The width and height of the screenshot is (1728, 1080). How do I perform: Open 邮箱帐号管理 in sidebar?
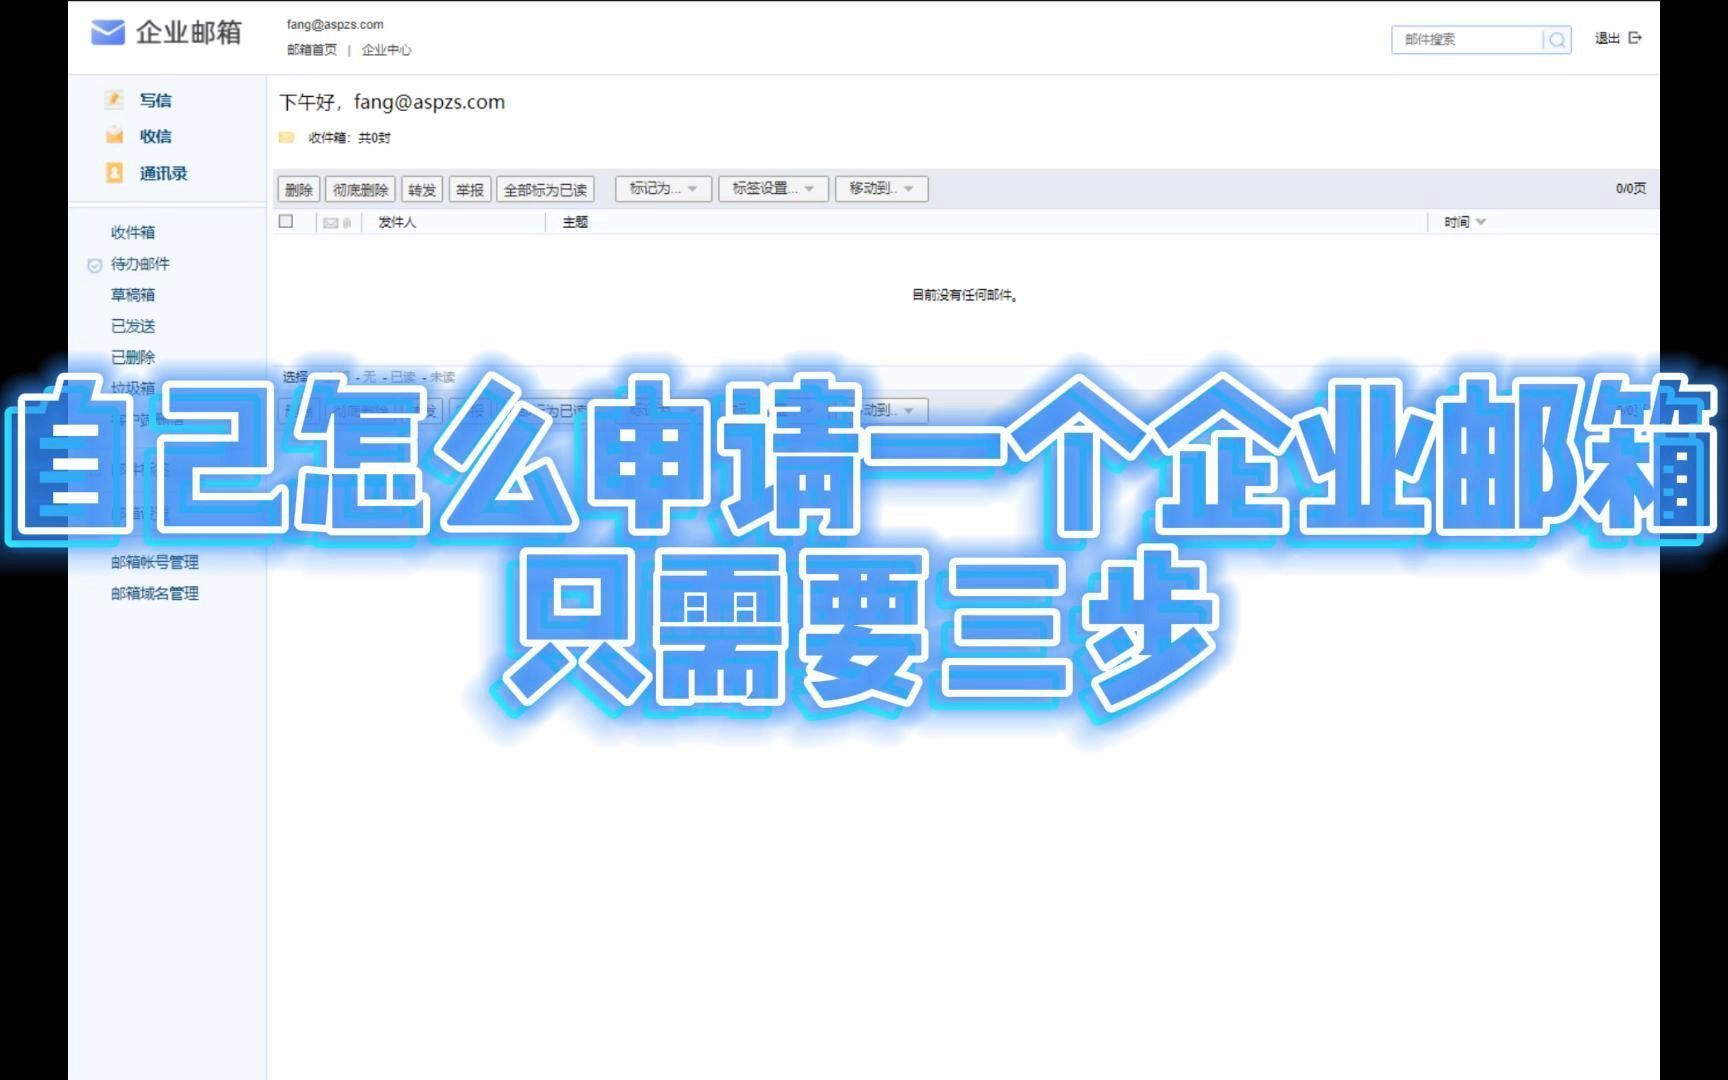coord(155,562)
